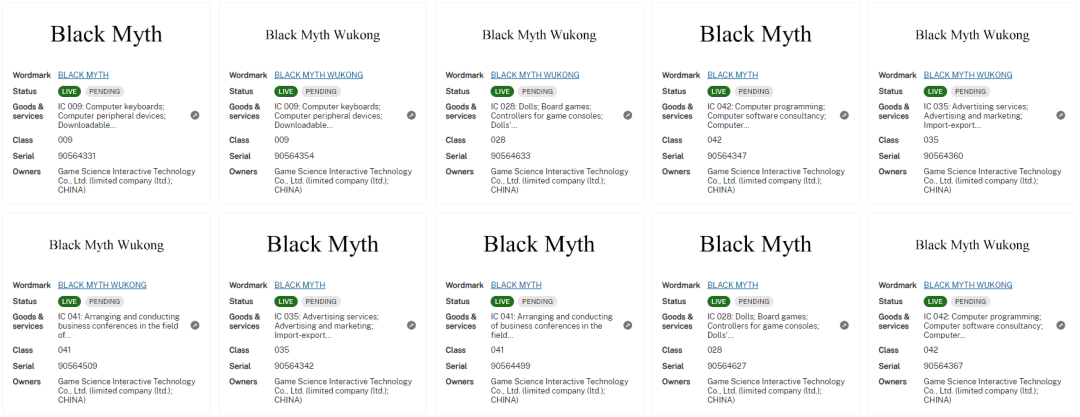Image resolution: width=1080 pixels, height=417 pixels.
Task: Click Black Myth mark image above serial 90564627
Action: point(756,244)
